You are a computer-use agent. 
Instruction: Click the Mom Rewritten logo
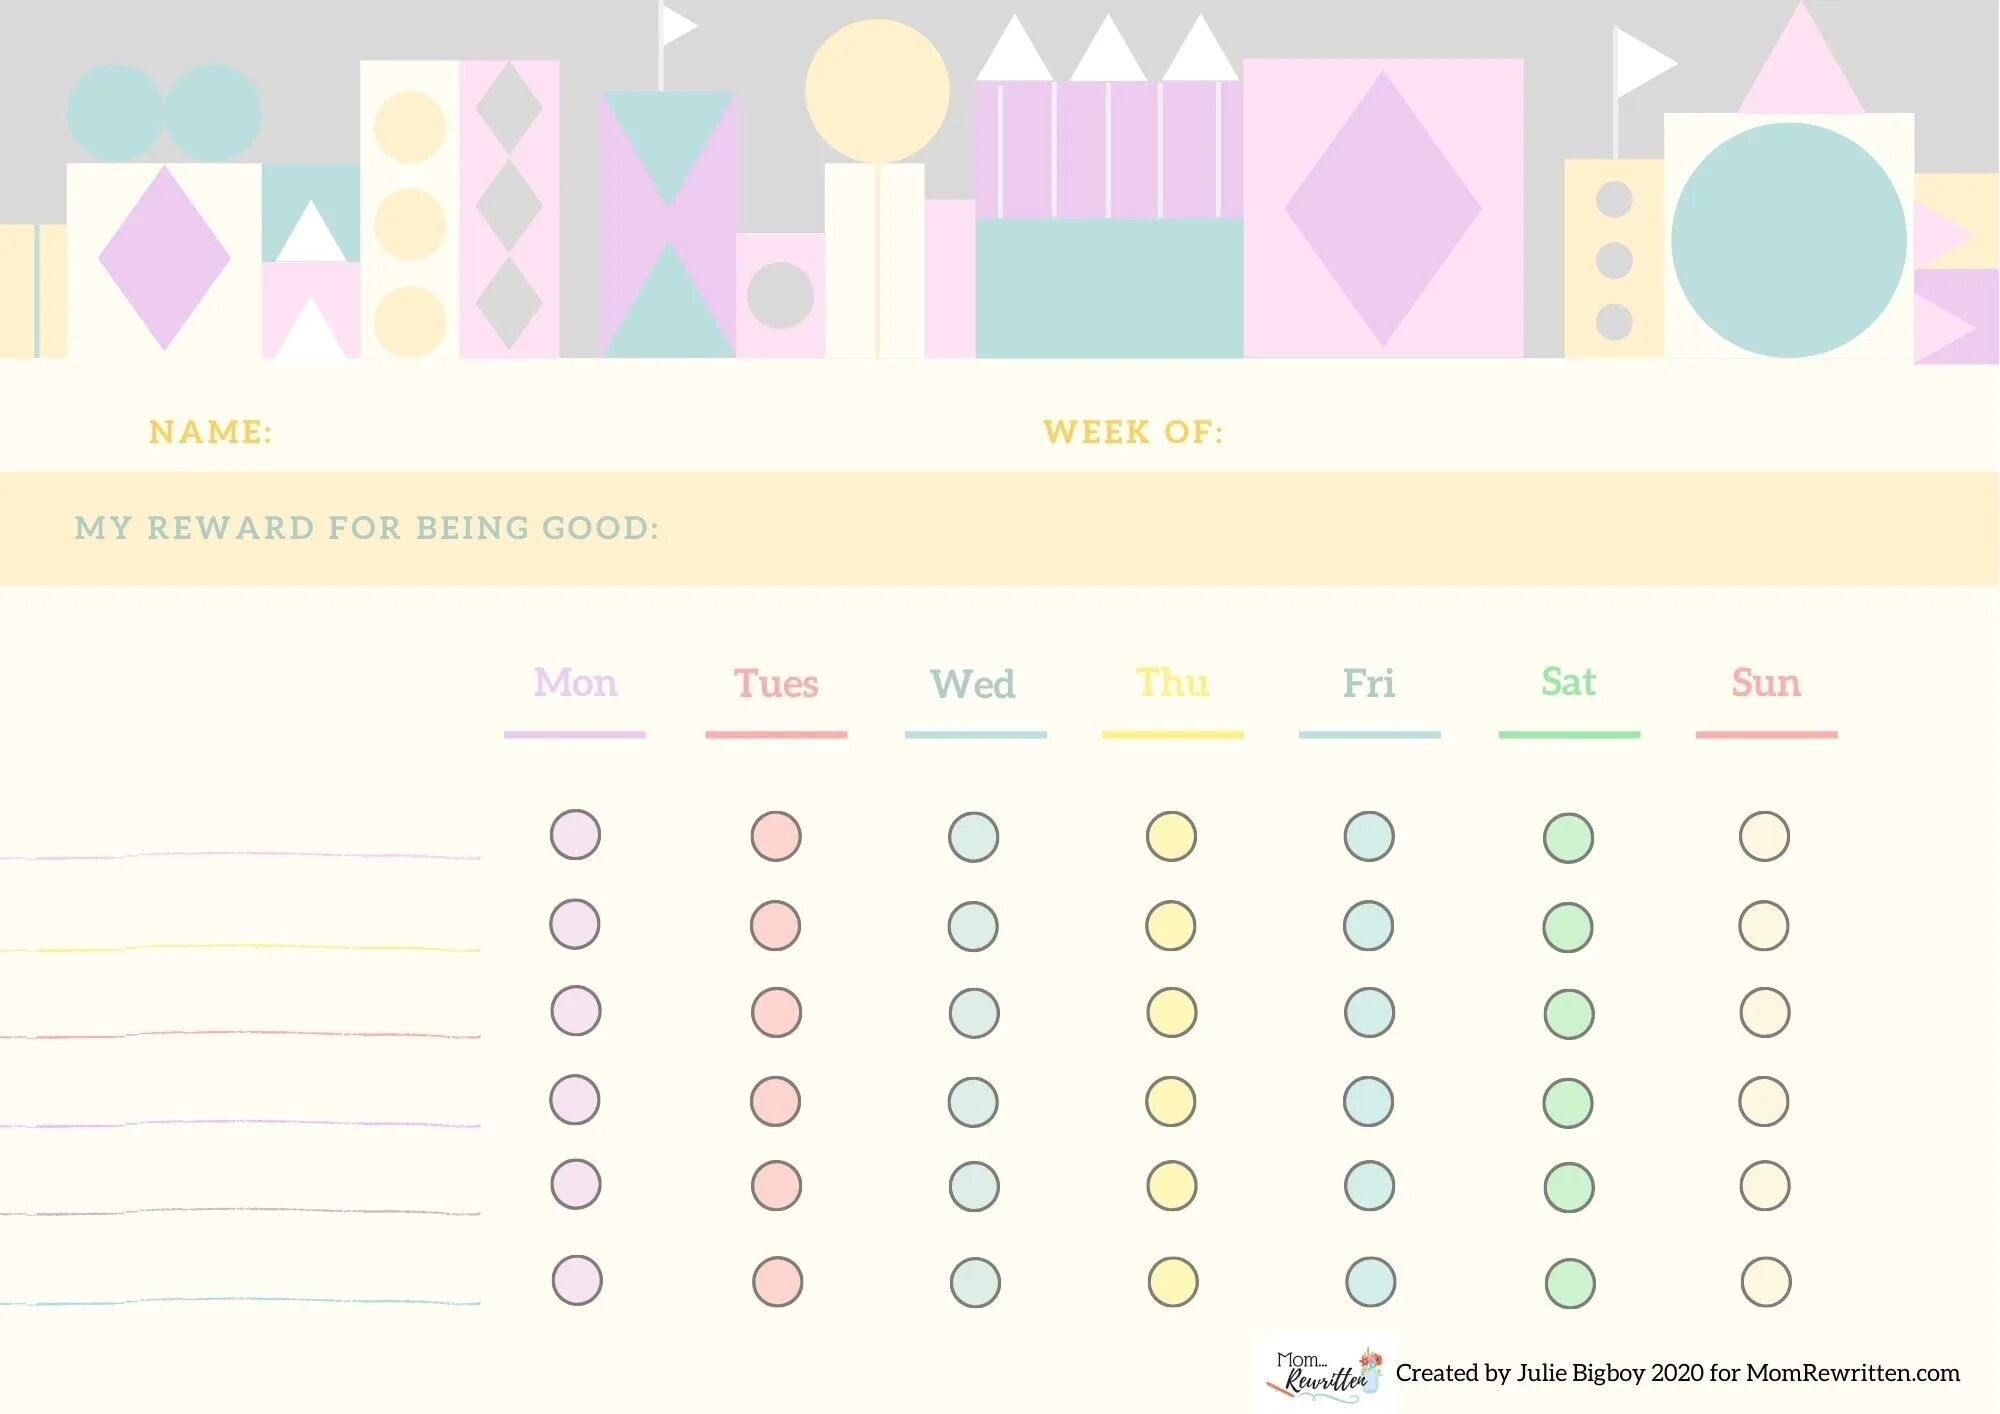coord(1325,1373)
